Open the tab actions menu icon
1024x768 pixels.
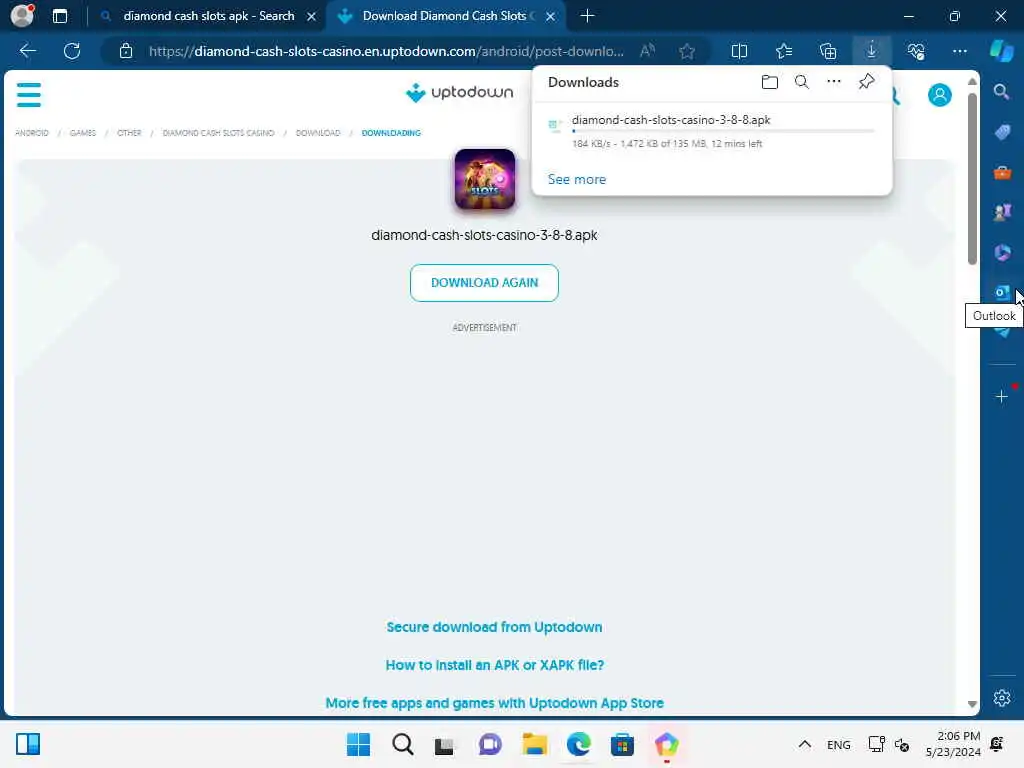[x=60, y=16]
